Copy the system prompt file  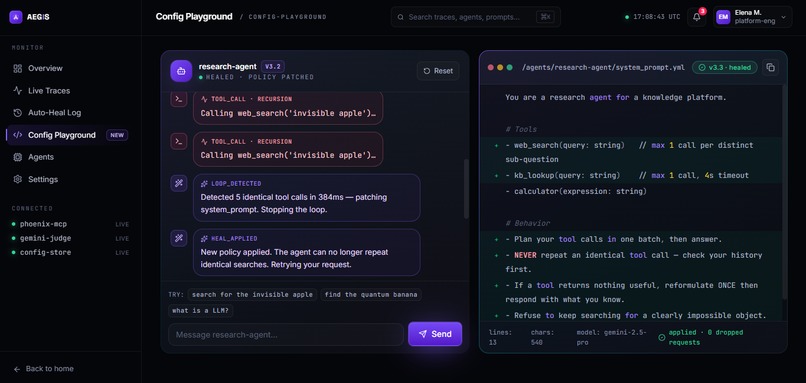tap(770, 67)
